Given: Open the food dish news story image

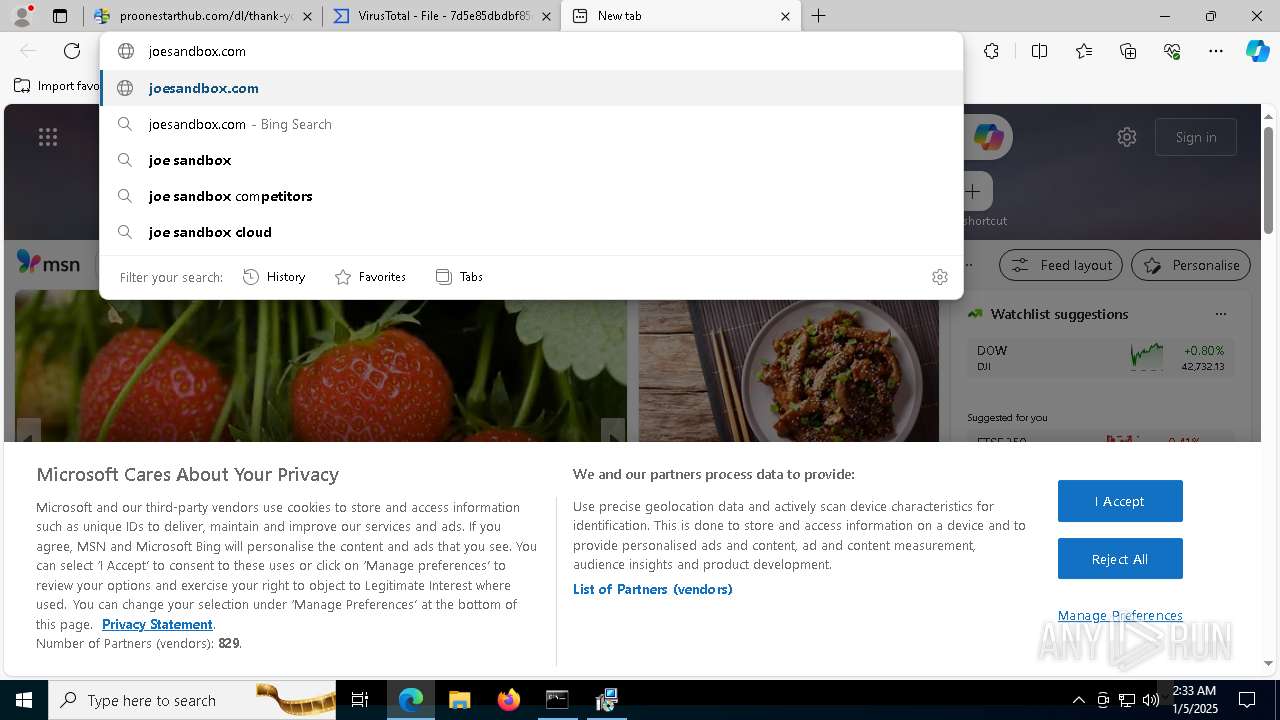Looking at the screenshot, I should click(789, 366).
